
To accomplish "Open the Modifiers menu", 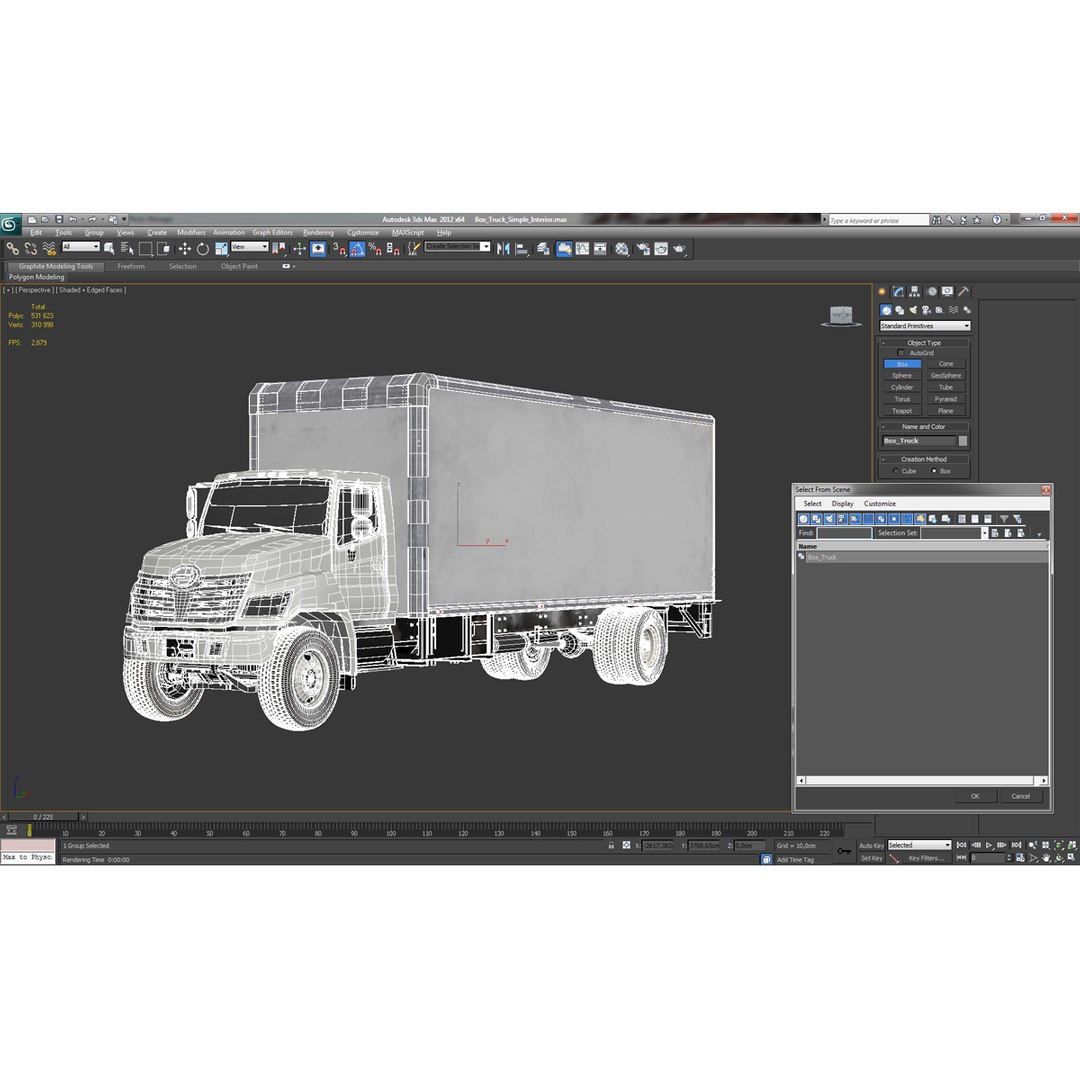I will (x=191, y=233).
